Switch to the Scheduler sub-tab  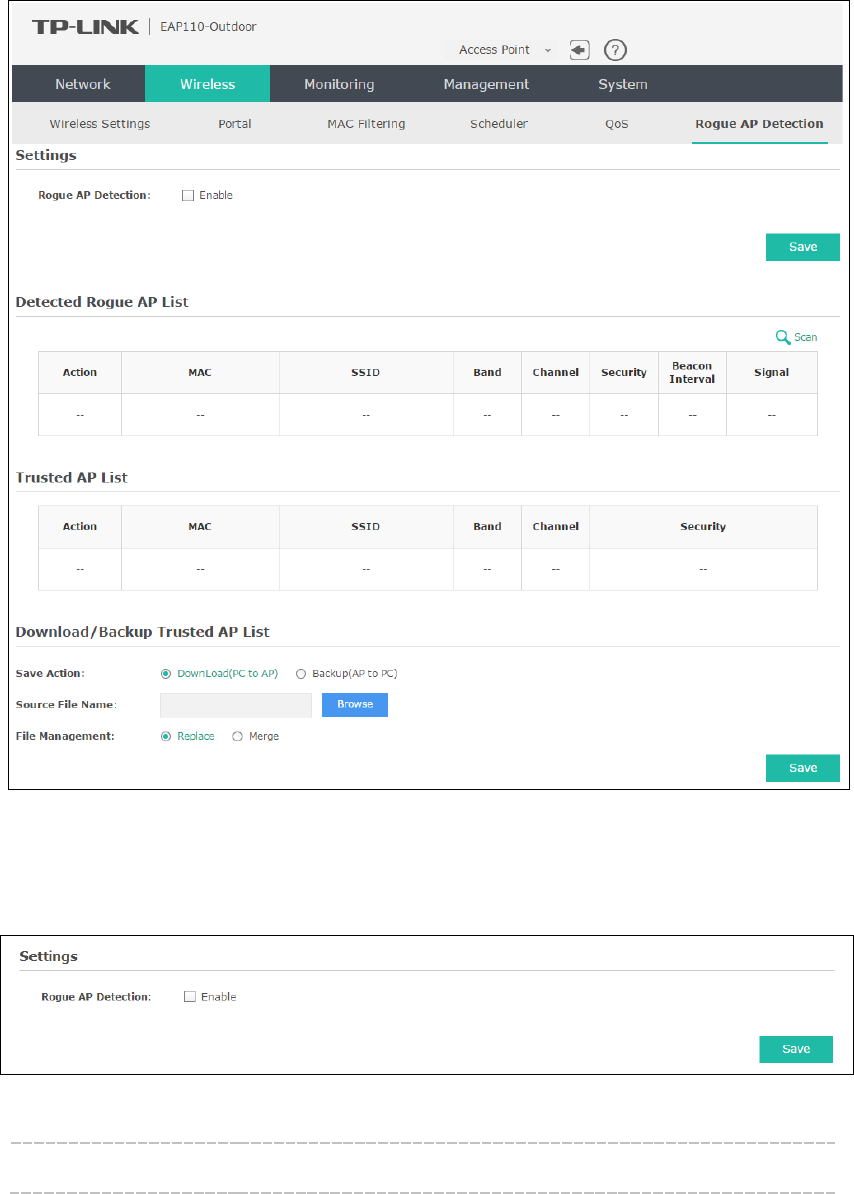click(498, 124)
